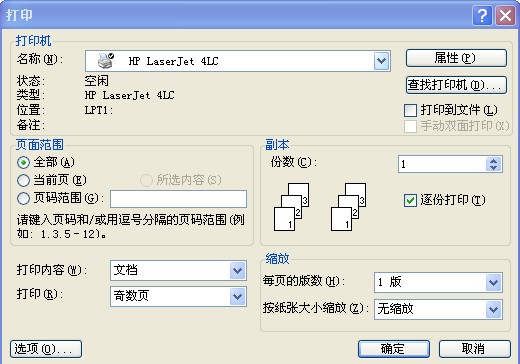Viewport: 520px width, 364px height.
Task: Click the page range text input field
Action: pos(178,199)
